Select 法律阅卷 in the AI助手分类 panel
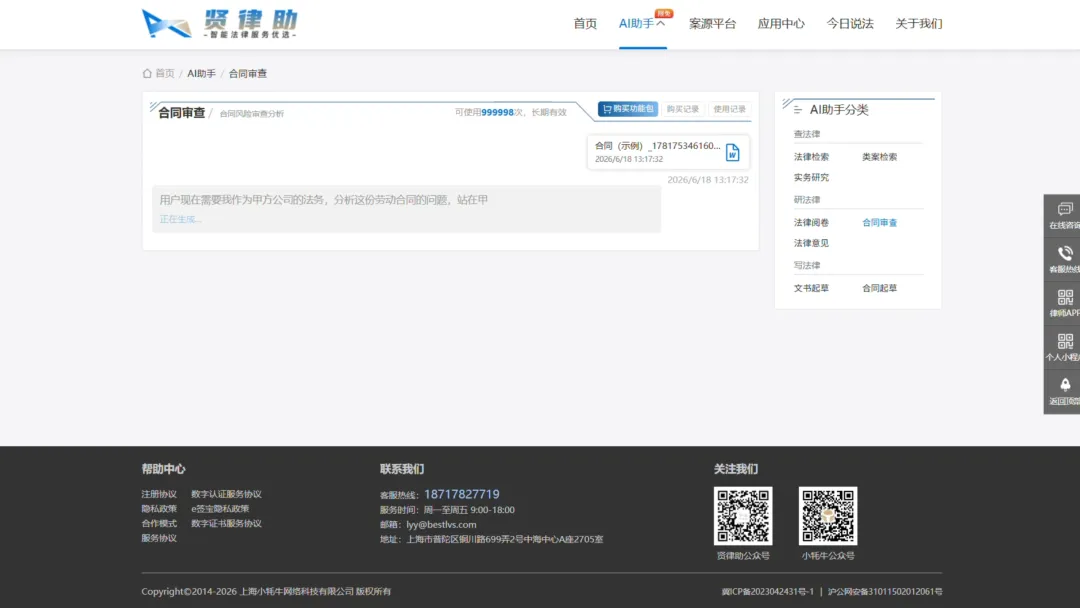Screen dimensions: 1080x608 click(x=811, y=222)
